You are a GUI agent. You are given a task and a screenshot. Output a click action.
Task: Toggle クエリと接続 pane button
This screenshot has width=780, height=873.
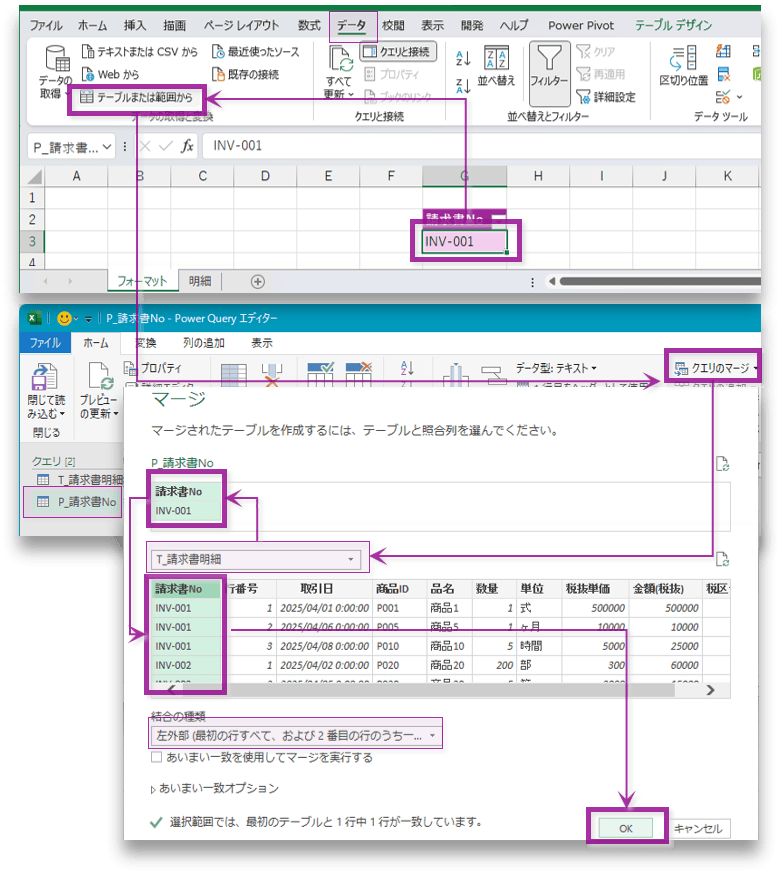398,52
